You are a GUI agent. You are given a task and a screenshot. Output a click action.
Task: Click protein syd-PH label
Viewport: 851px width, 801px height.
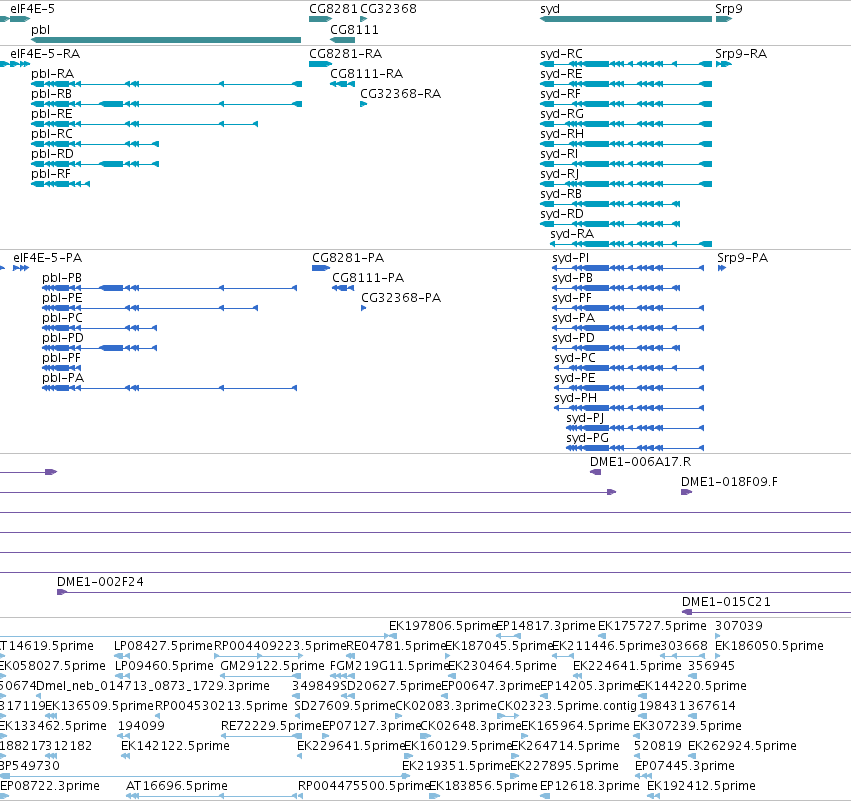tap(575, 398)
